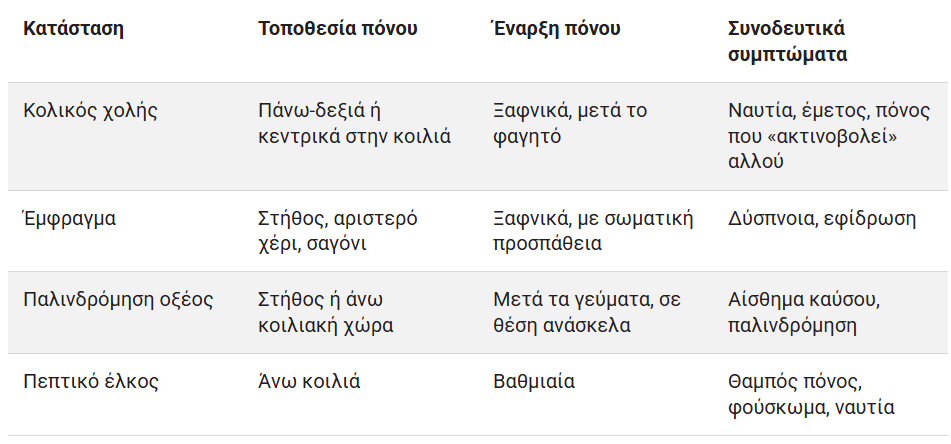
Task: Click the Τοποθεσία πόνου column header
Action: click(337, 28)
